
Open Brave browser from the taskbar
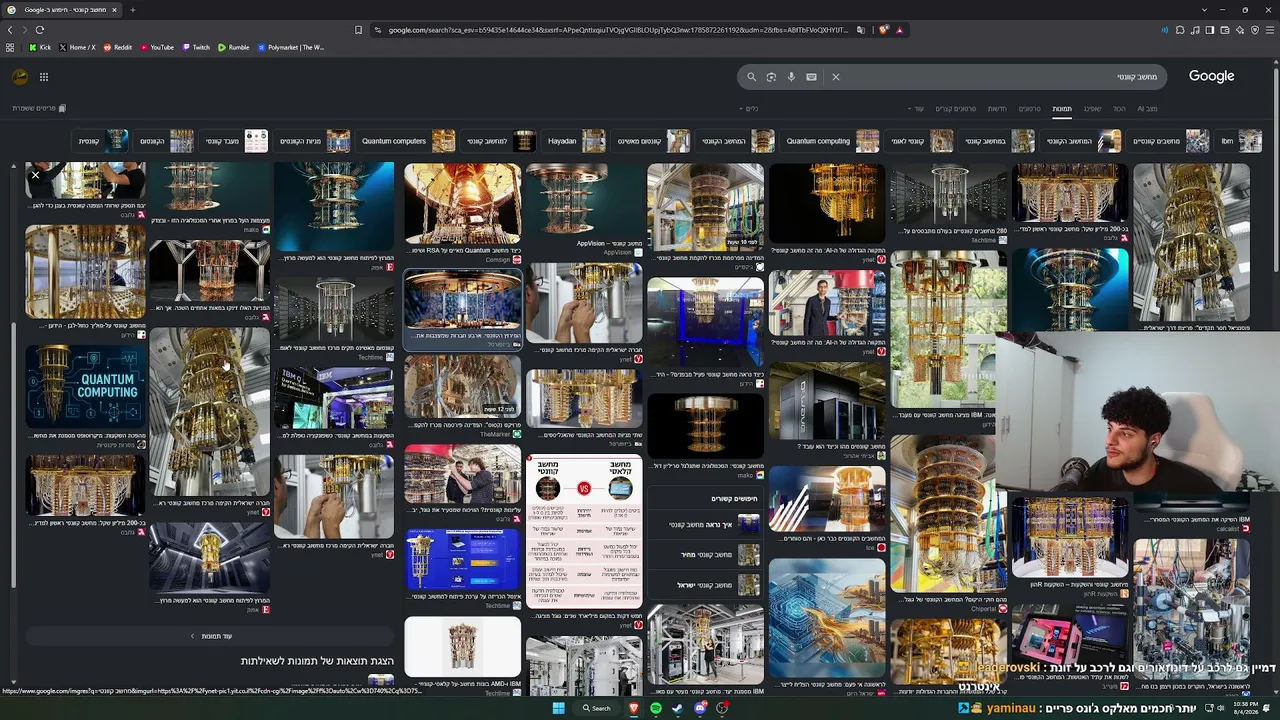pos(633,708)
